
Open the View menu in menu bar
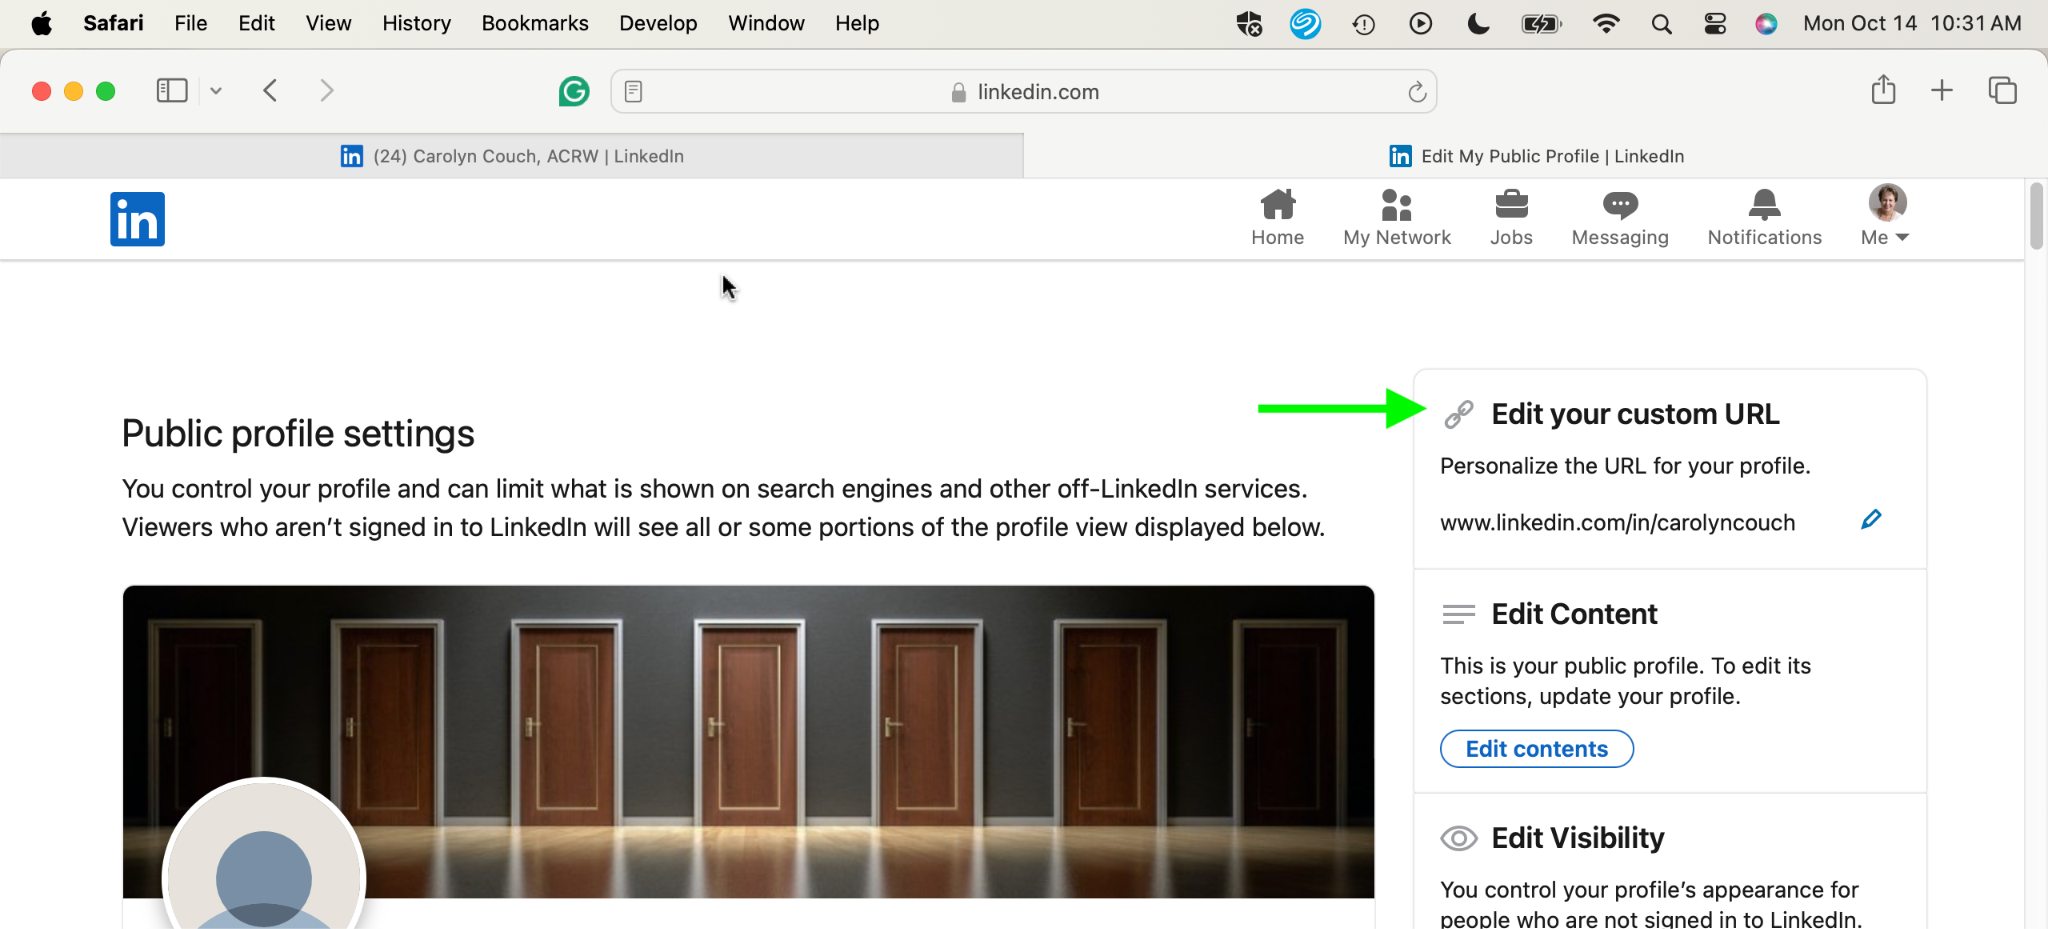(x=328, y=23)
